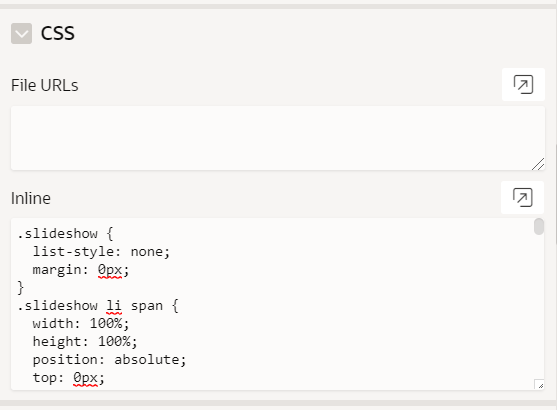This screenshot has height=410, width=557.
Task: Grab the Inline editor resize handle
Action: pos(539,385)
